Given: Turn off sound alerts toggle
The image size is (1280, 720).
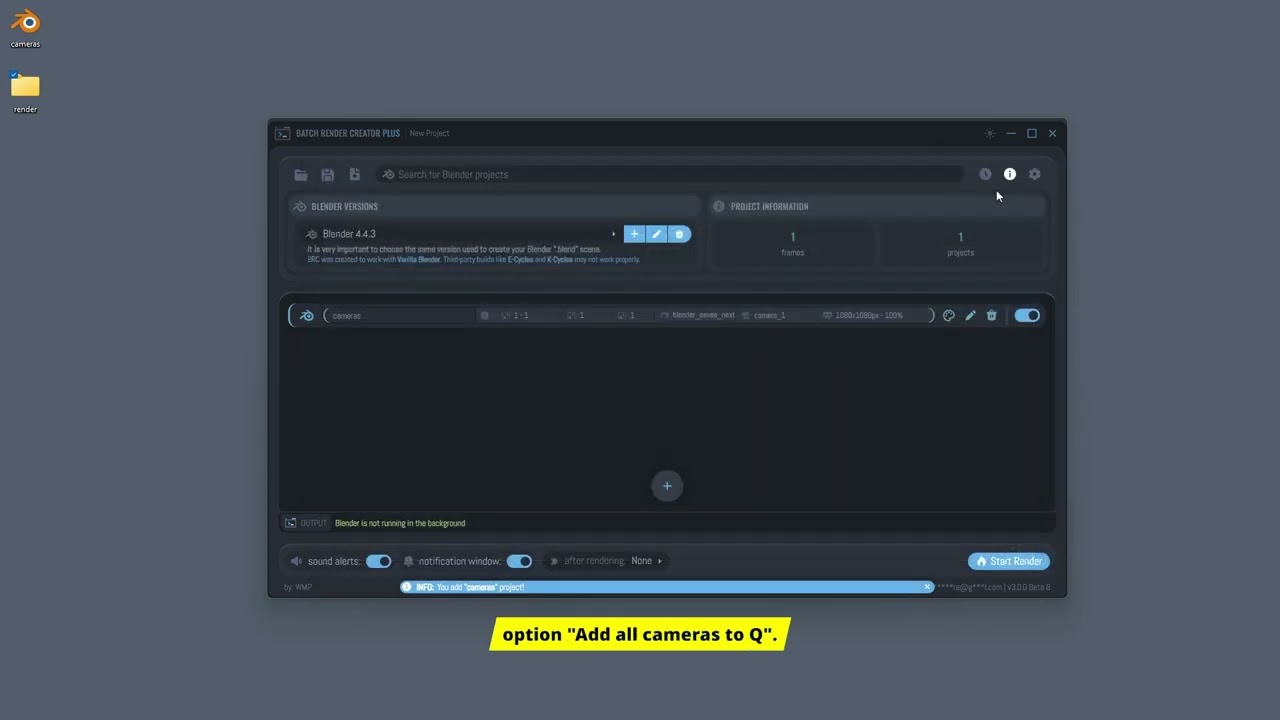Looking at the screenshot, I should (x=379, y=561).
